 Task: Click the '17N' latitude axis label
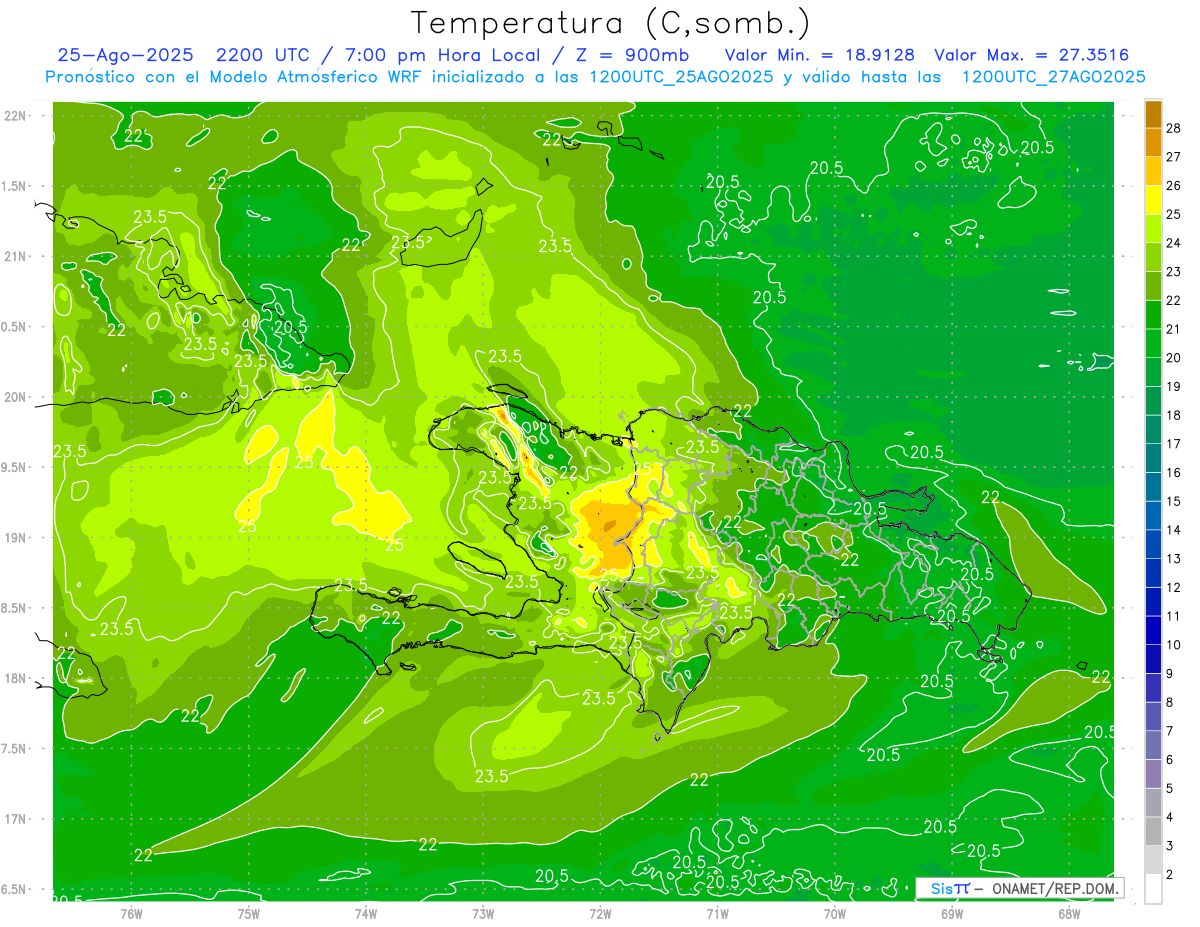coord(14,819)
